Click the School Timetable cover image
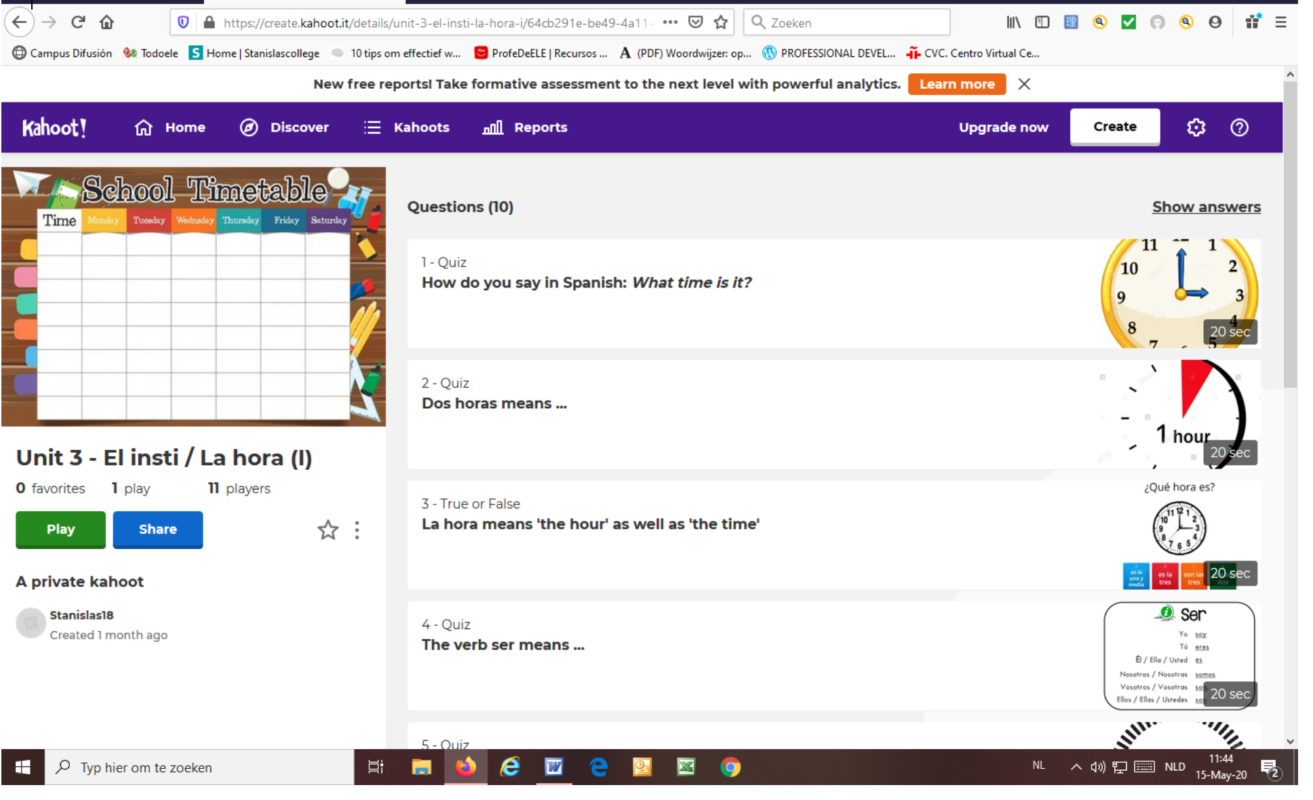1313x800 pixels. coord(193,296)
